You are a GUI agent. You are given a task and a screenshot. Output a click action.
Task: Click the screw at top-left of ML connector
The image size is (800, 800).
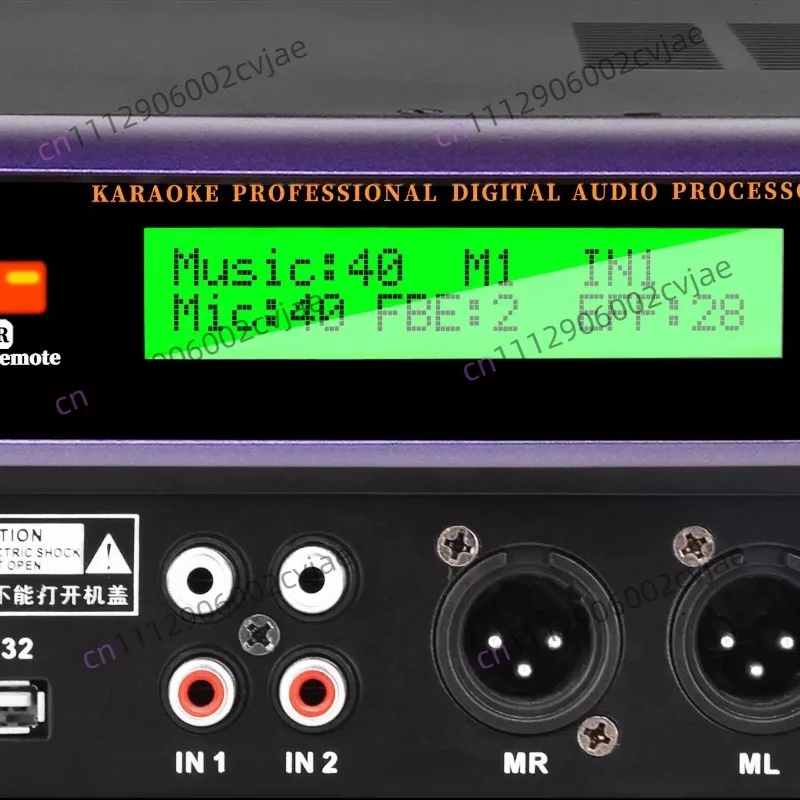[x=693, y=547]
